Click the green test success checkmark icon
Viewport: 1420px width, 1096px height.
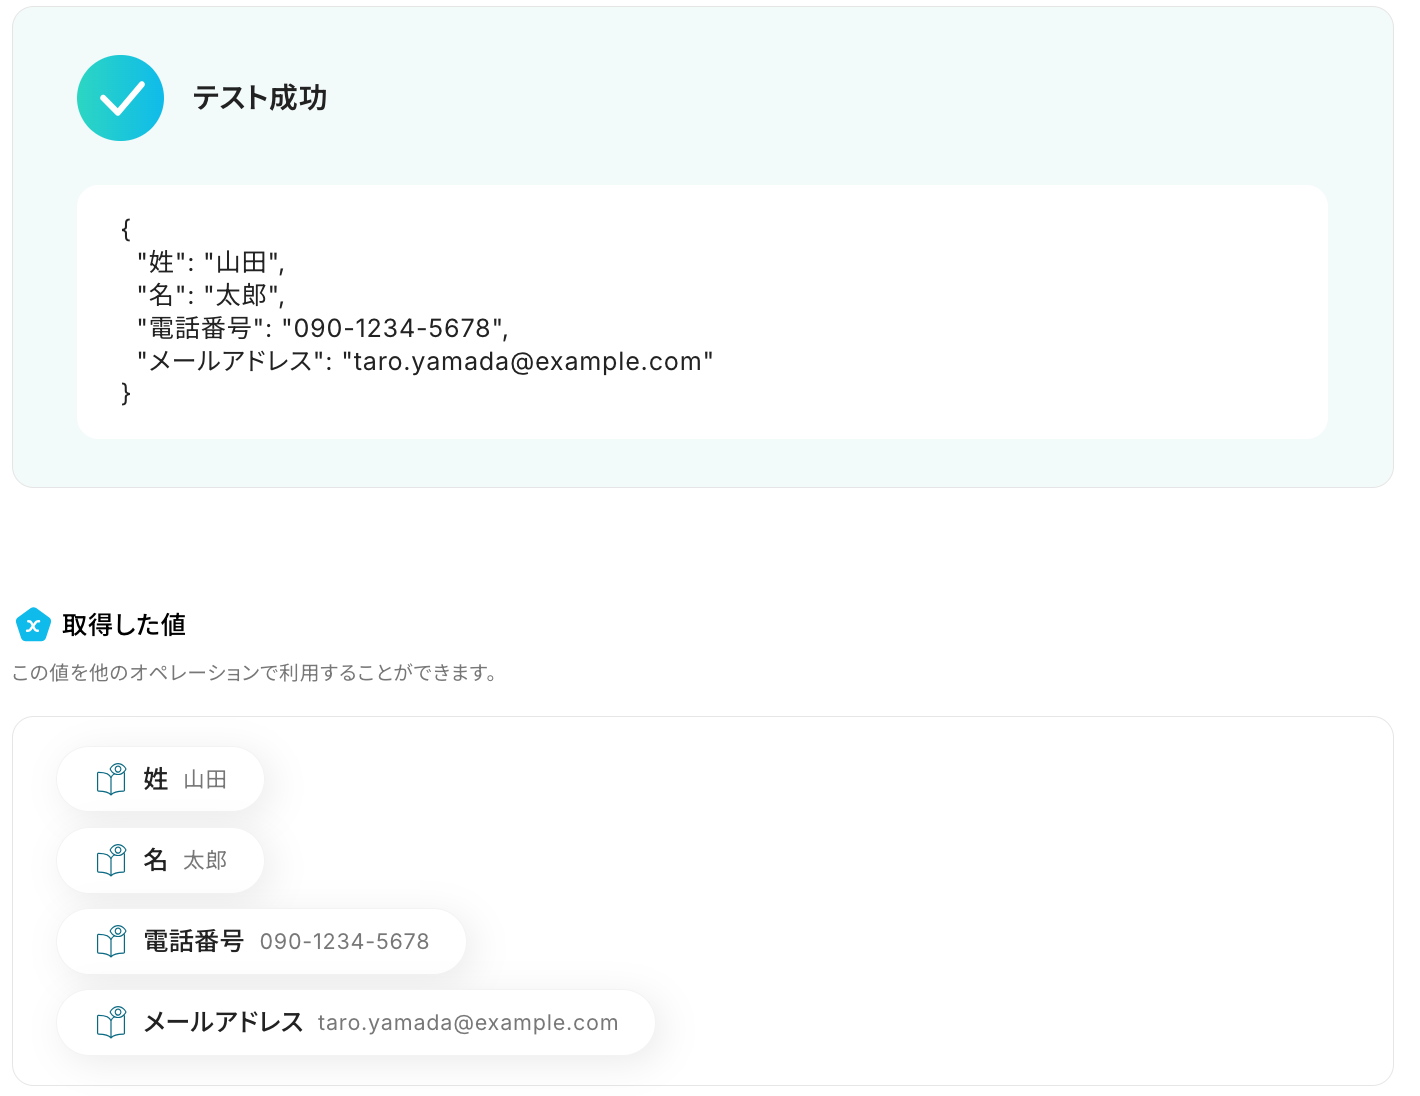[120, 98]
